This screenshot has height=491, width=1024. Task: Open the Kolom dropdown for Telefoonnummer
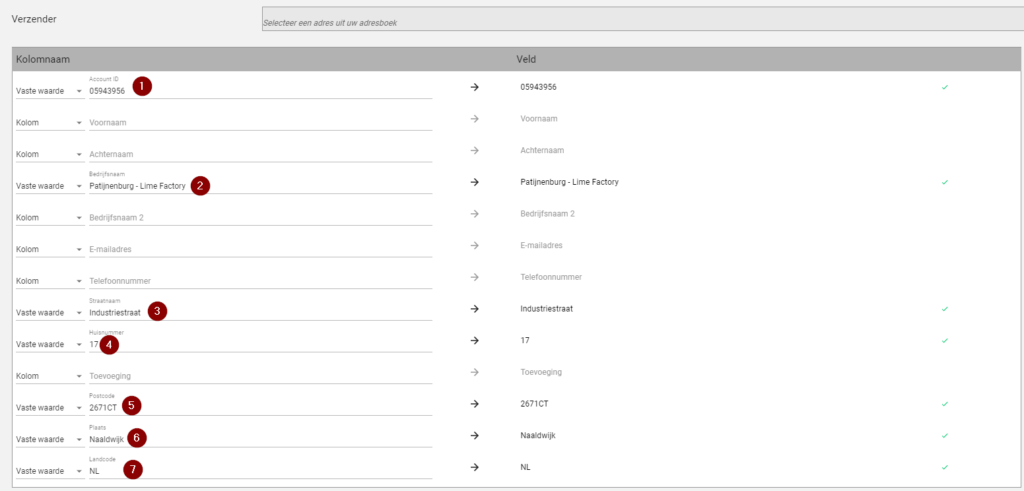coord(49,282)
